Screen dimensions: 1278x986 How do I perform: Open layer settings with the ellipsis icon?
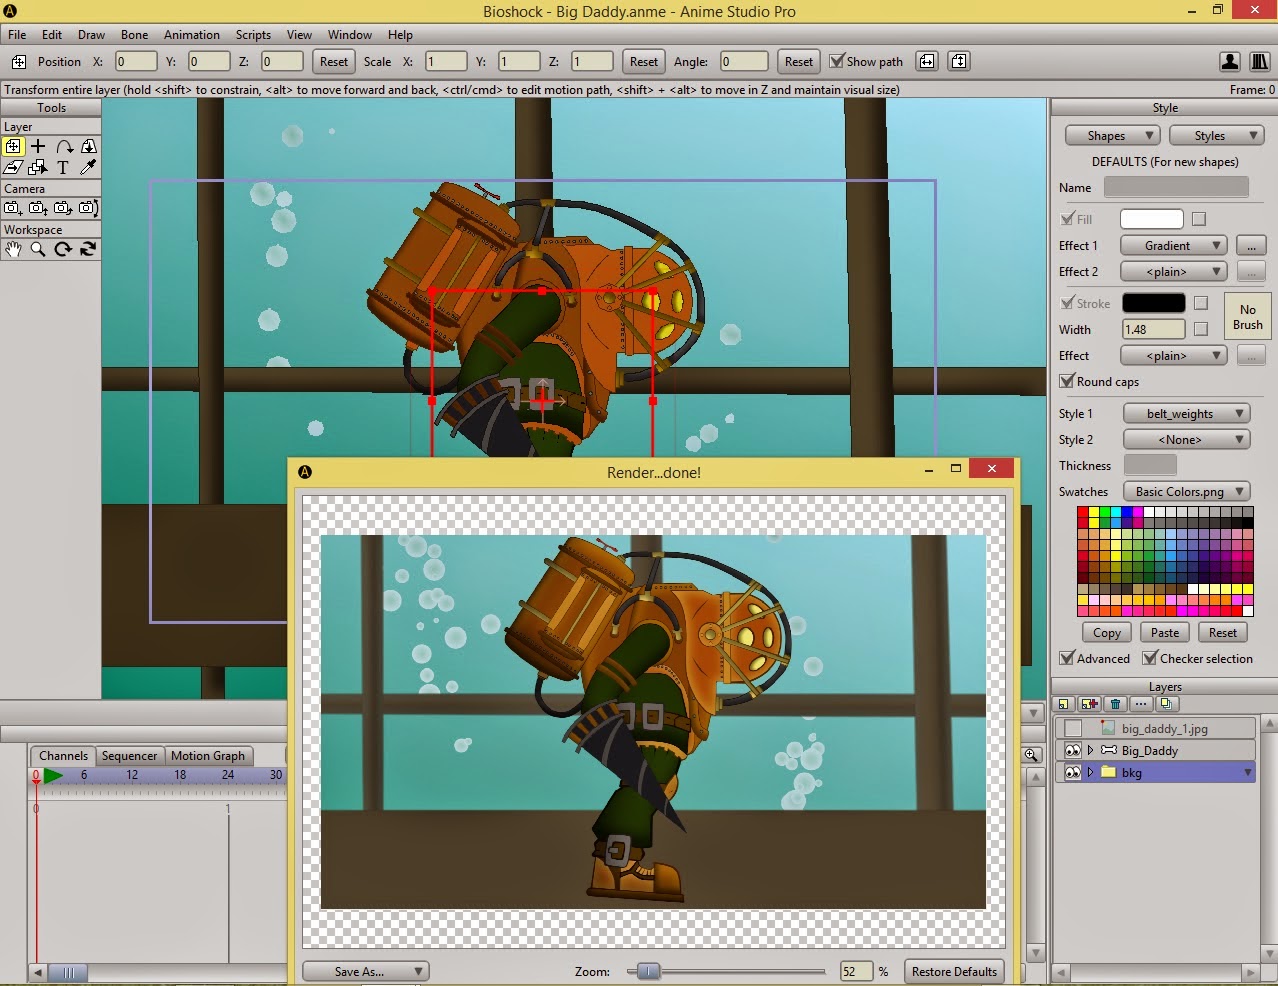pyautogui.click(x=1141, y=704)
